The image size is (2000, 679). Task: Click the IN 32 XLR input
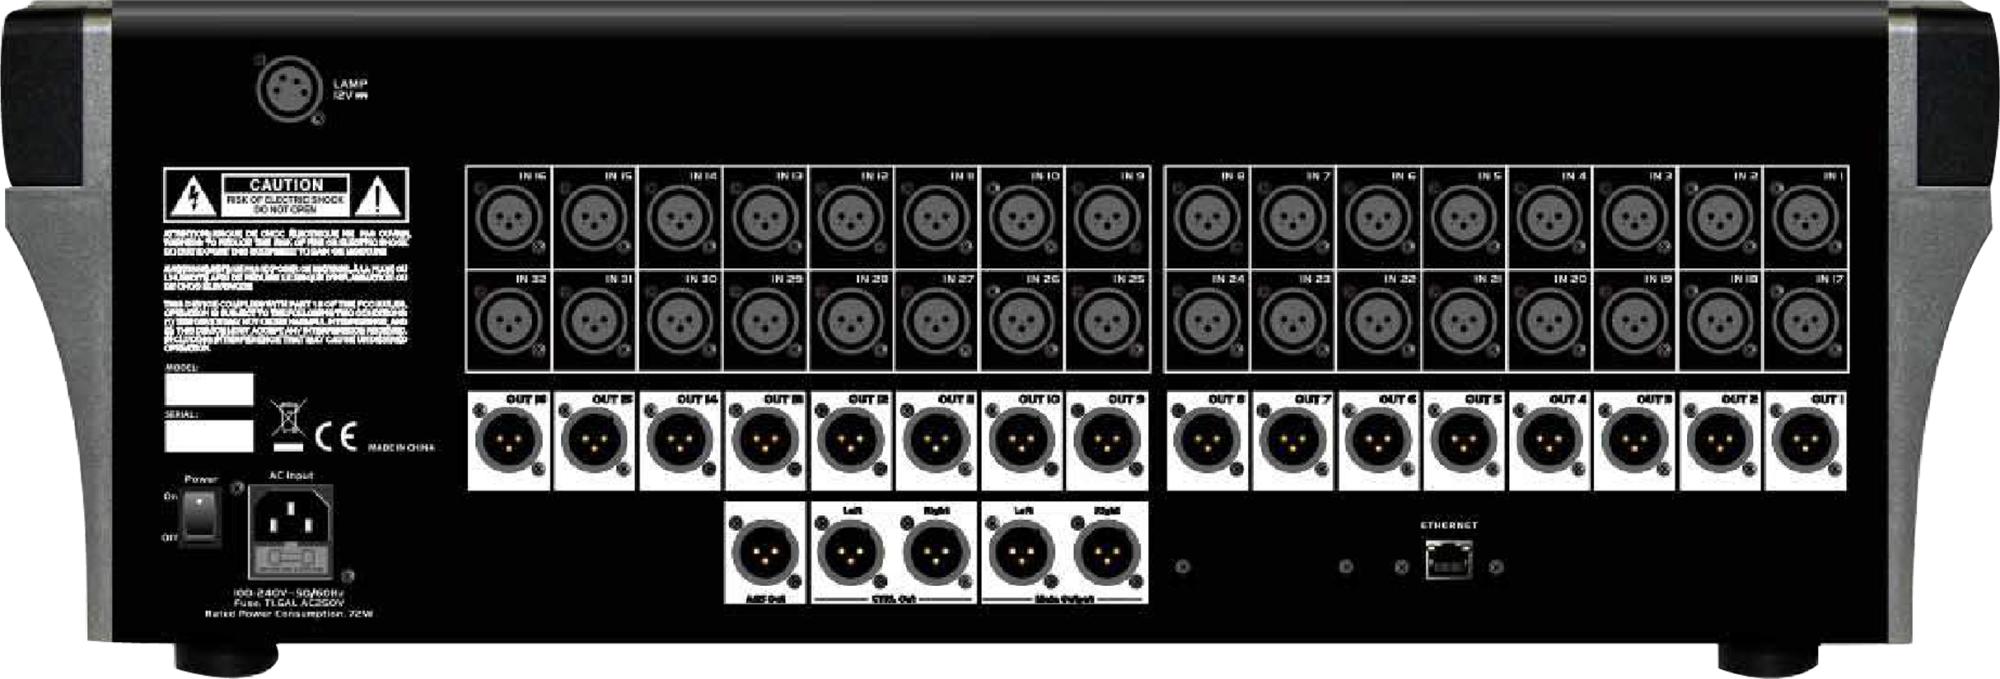point(508,321)
